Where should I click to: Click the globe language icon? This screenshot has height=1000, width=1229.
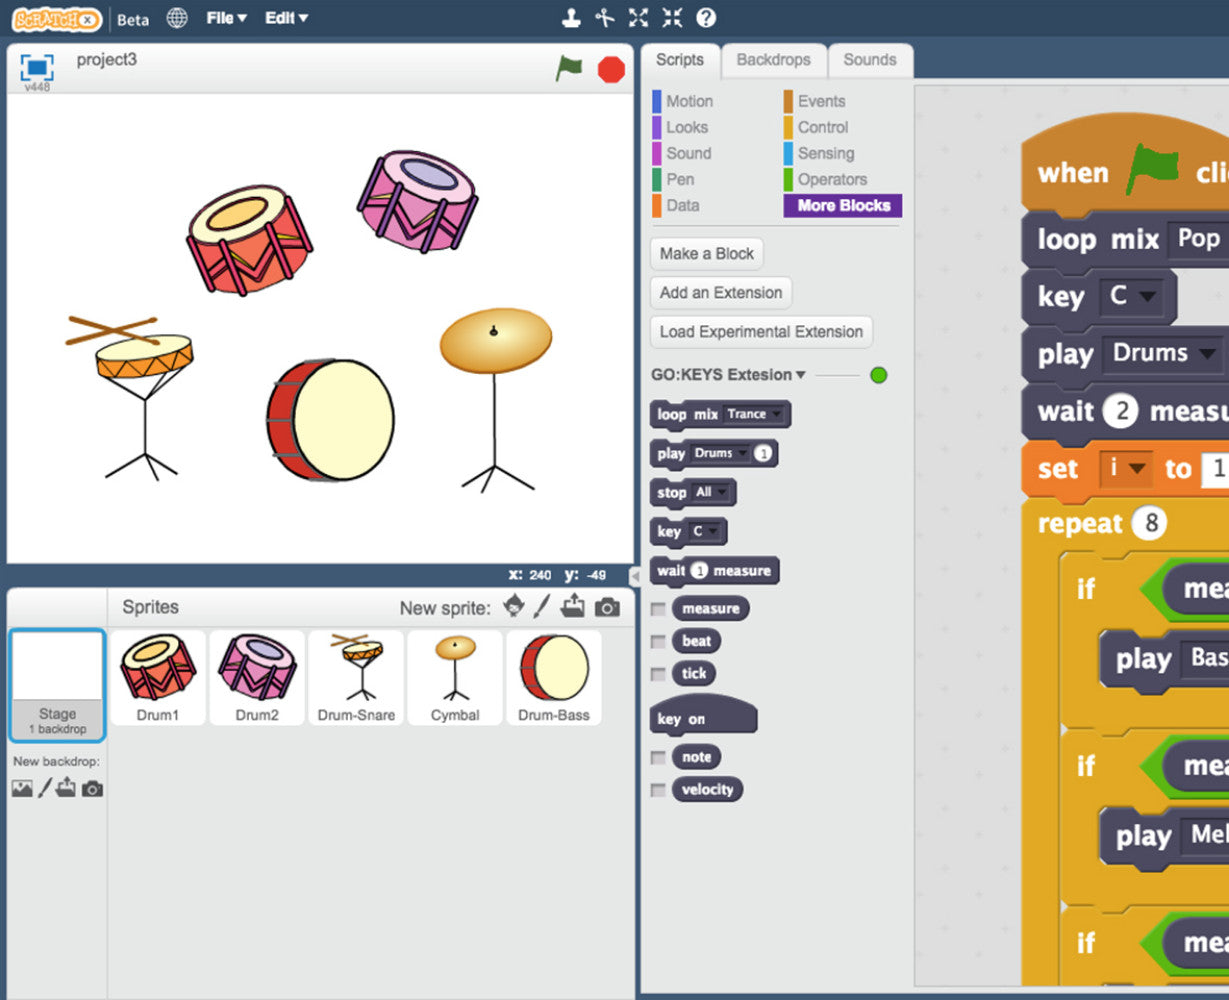point(177,18)
